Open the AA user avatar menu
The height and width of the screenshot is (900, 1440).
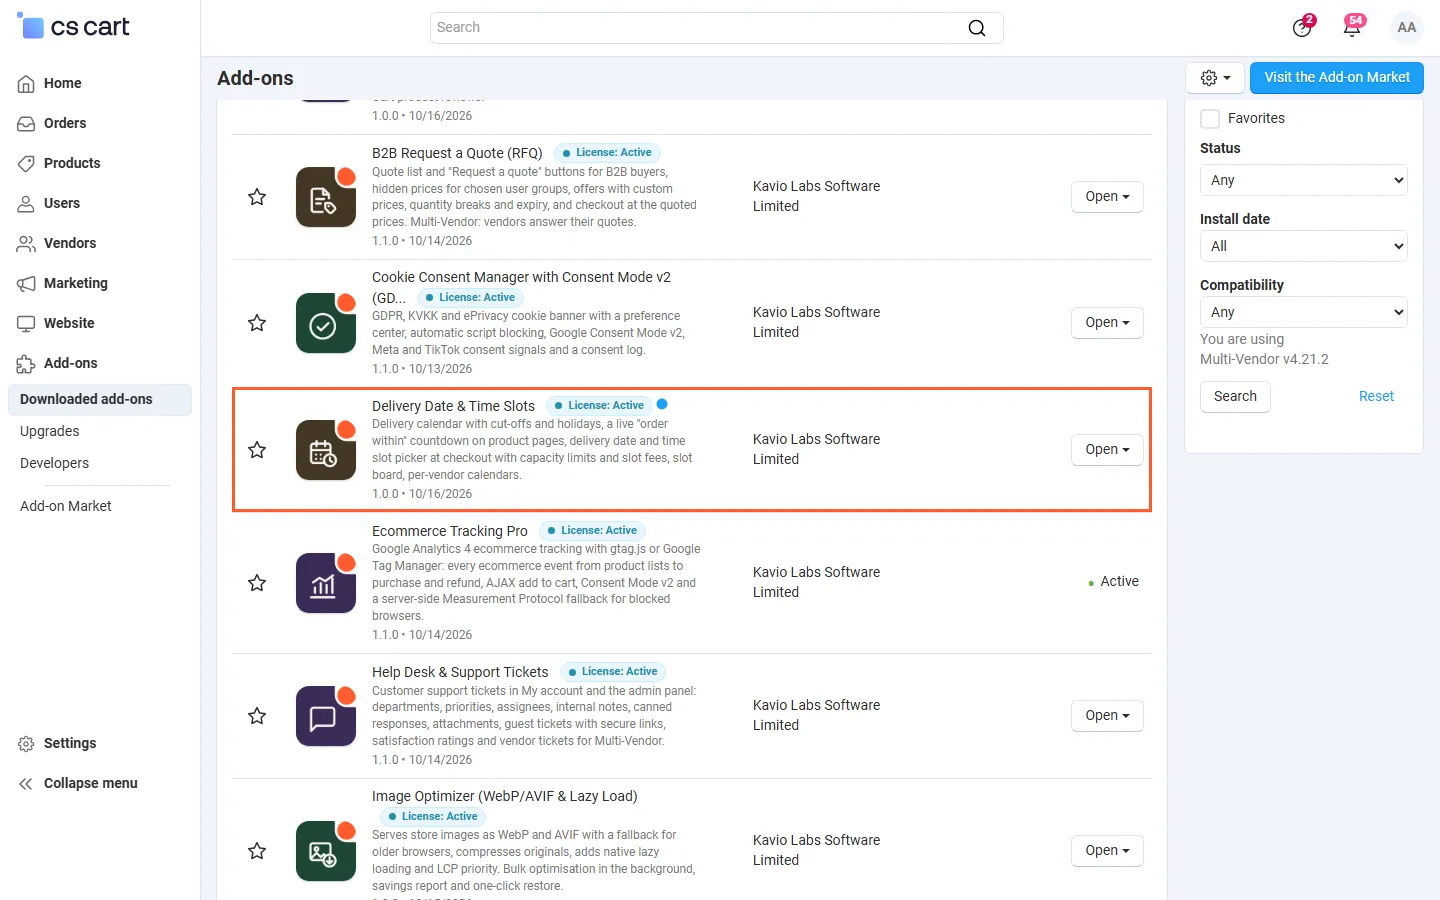click(1407, 27)
